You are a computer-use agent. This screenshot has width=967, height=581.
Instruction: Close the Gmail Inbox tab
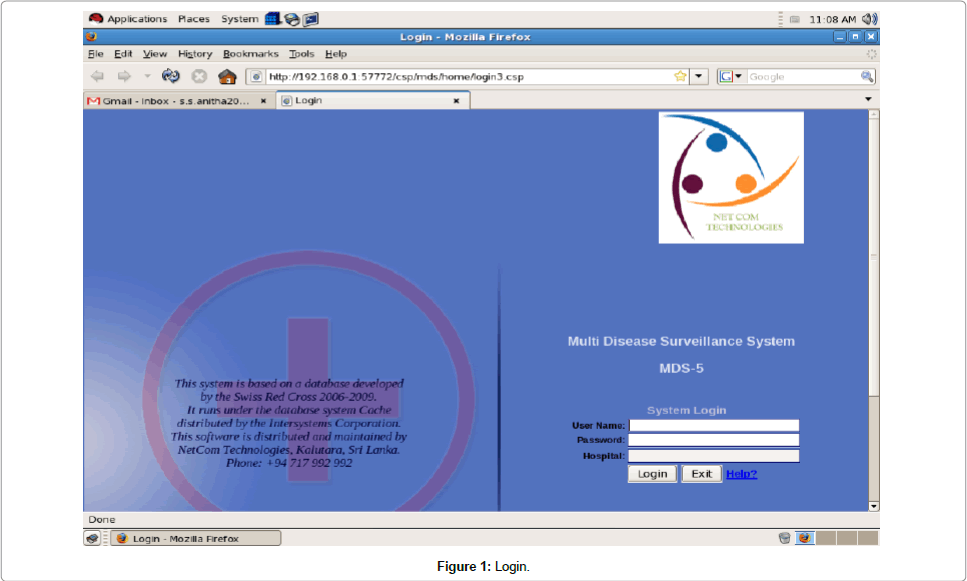(x=263, y=101)
